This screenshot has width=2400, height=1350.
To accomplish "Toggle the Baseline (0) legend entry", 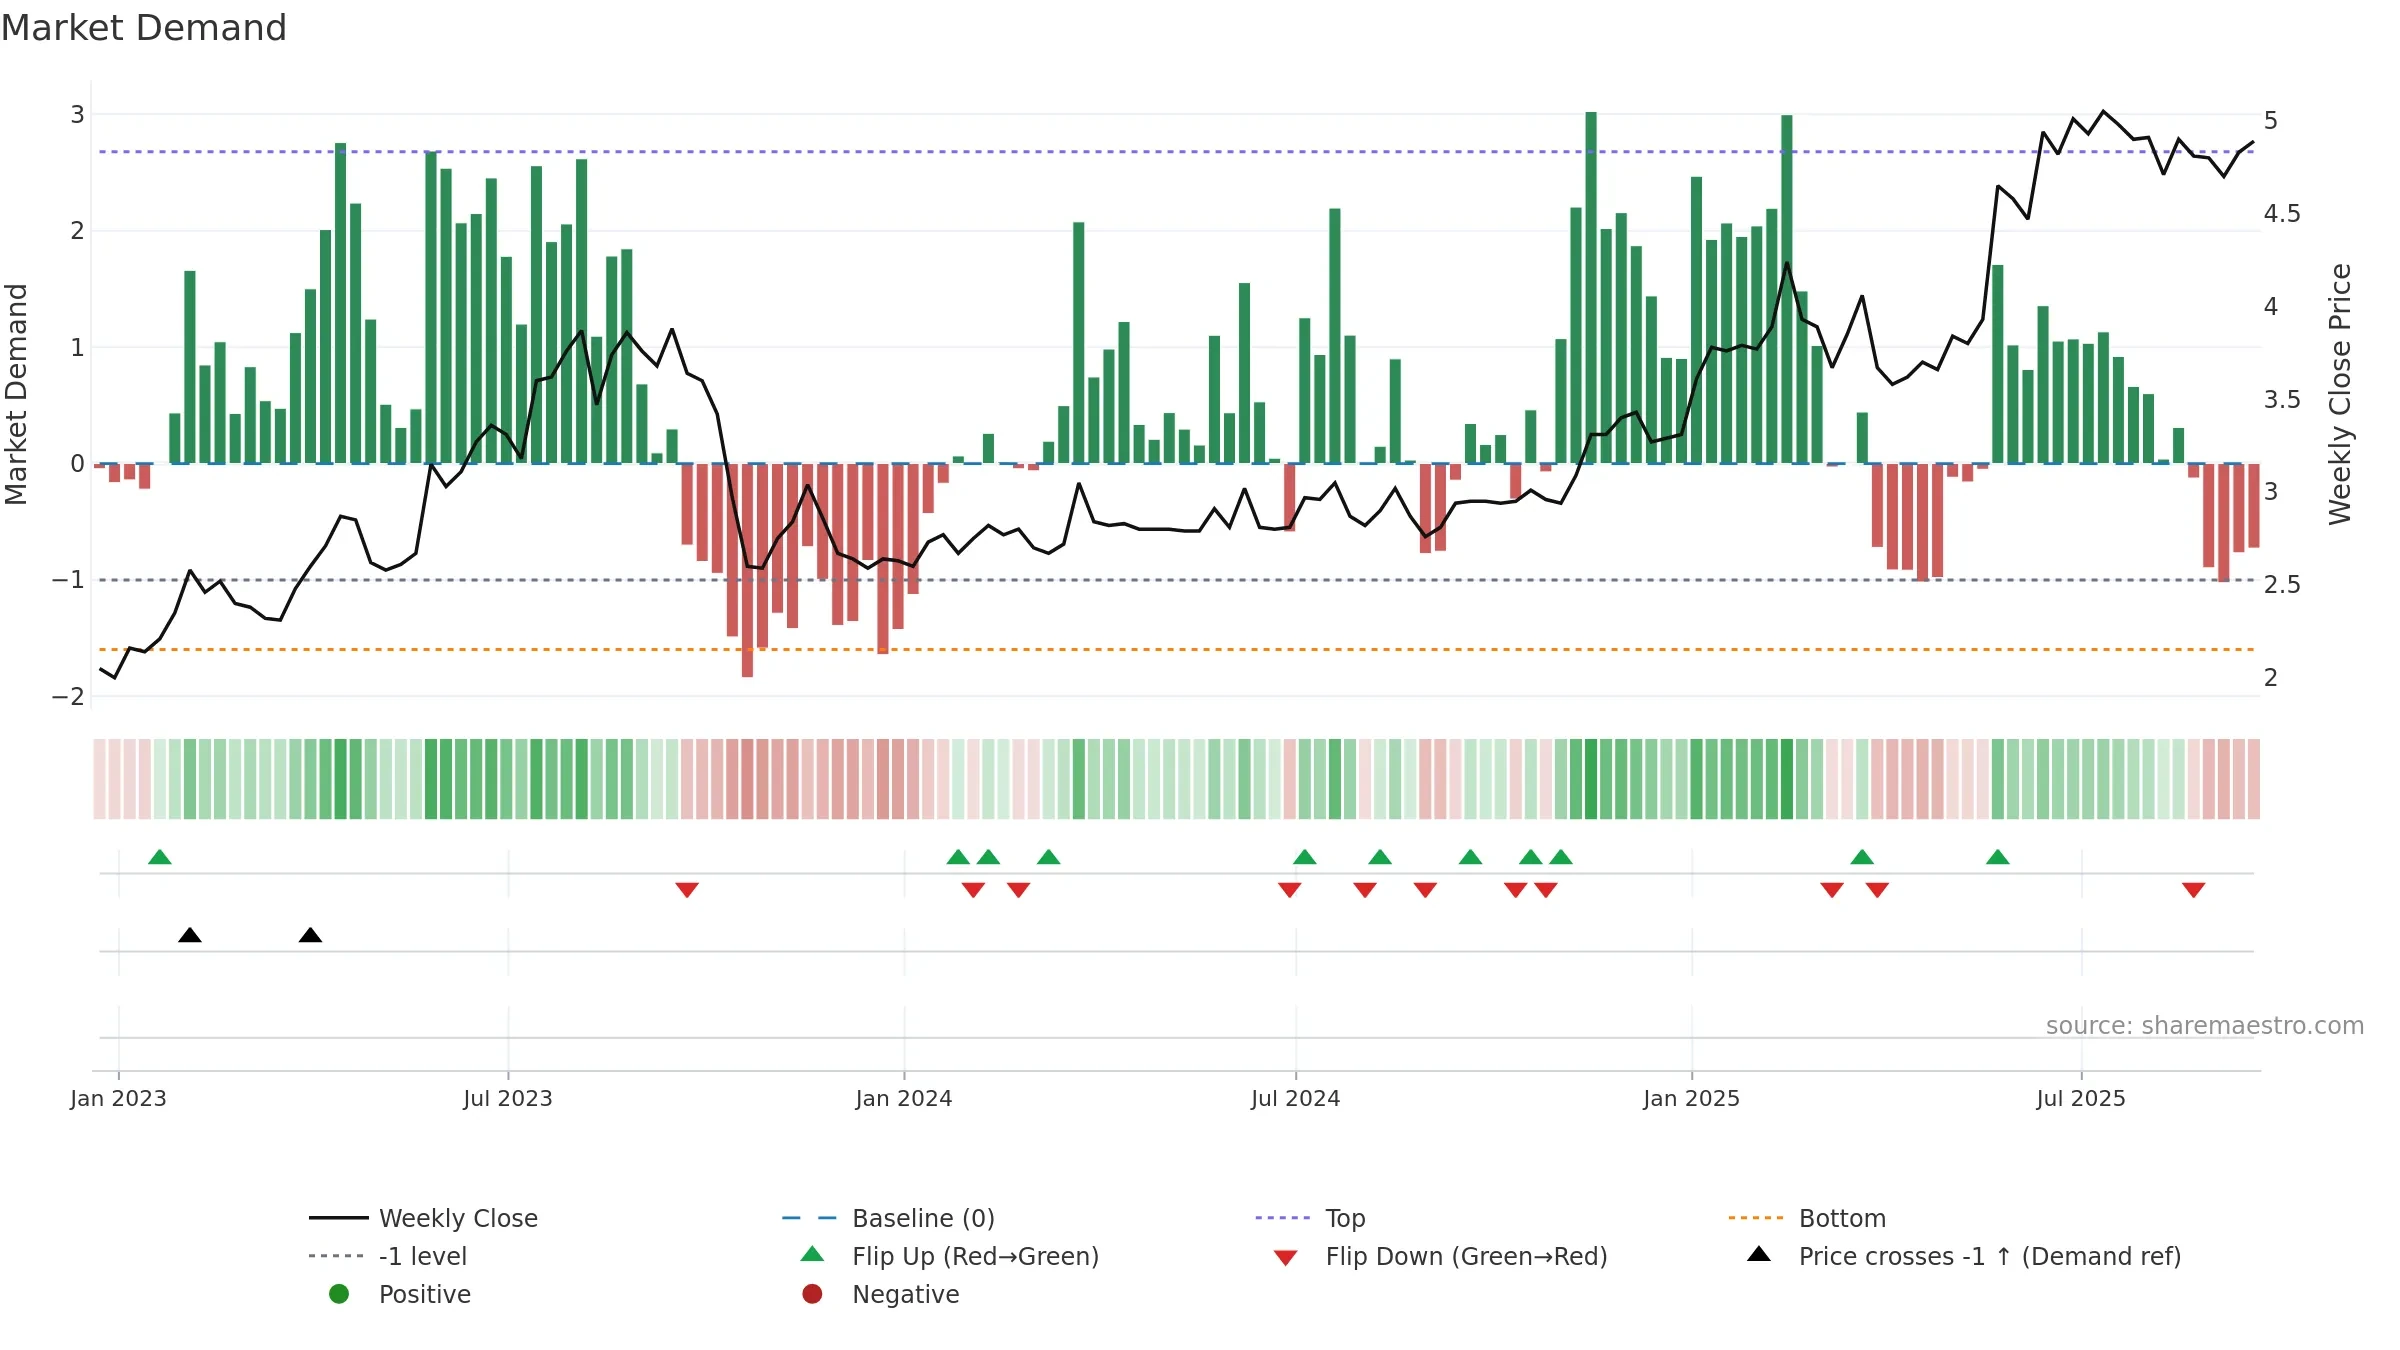I will 888,1218.
